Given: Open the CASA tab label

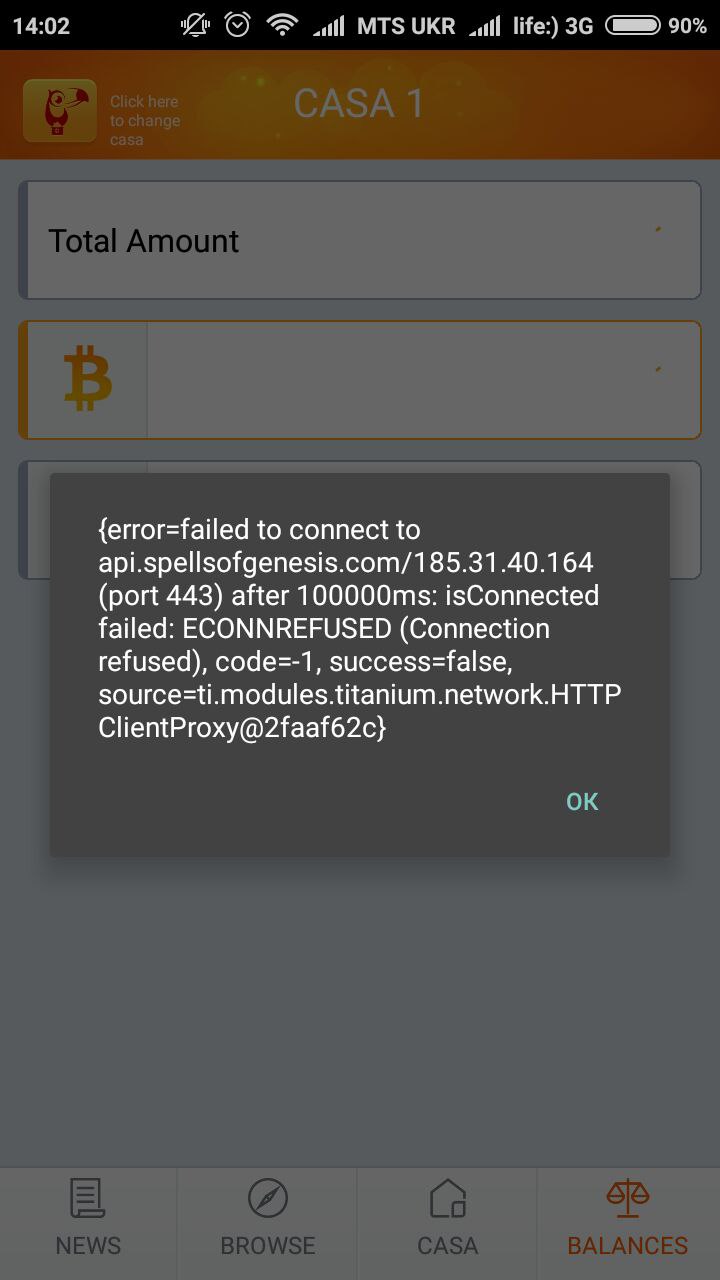Looking at the screenshot, I should 447,1245.
